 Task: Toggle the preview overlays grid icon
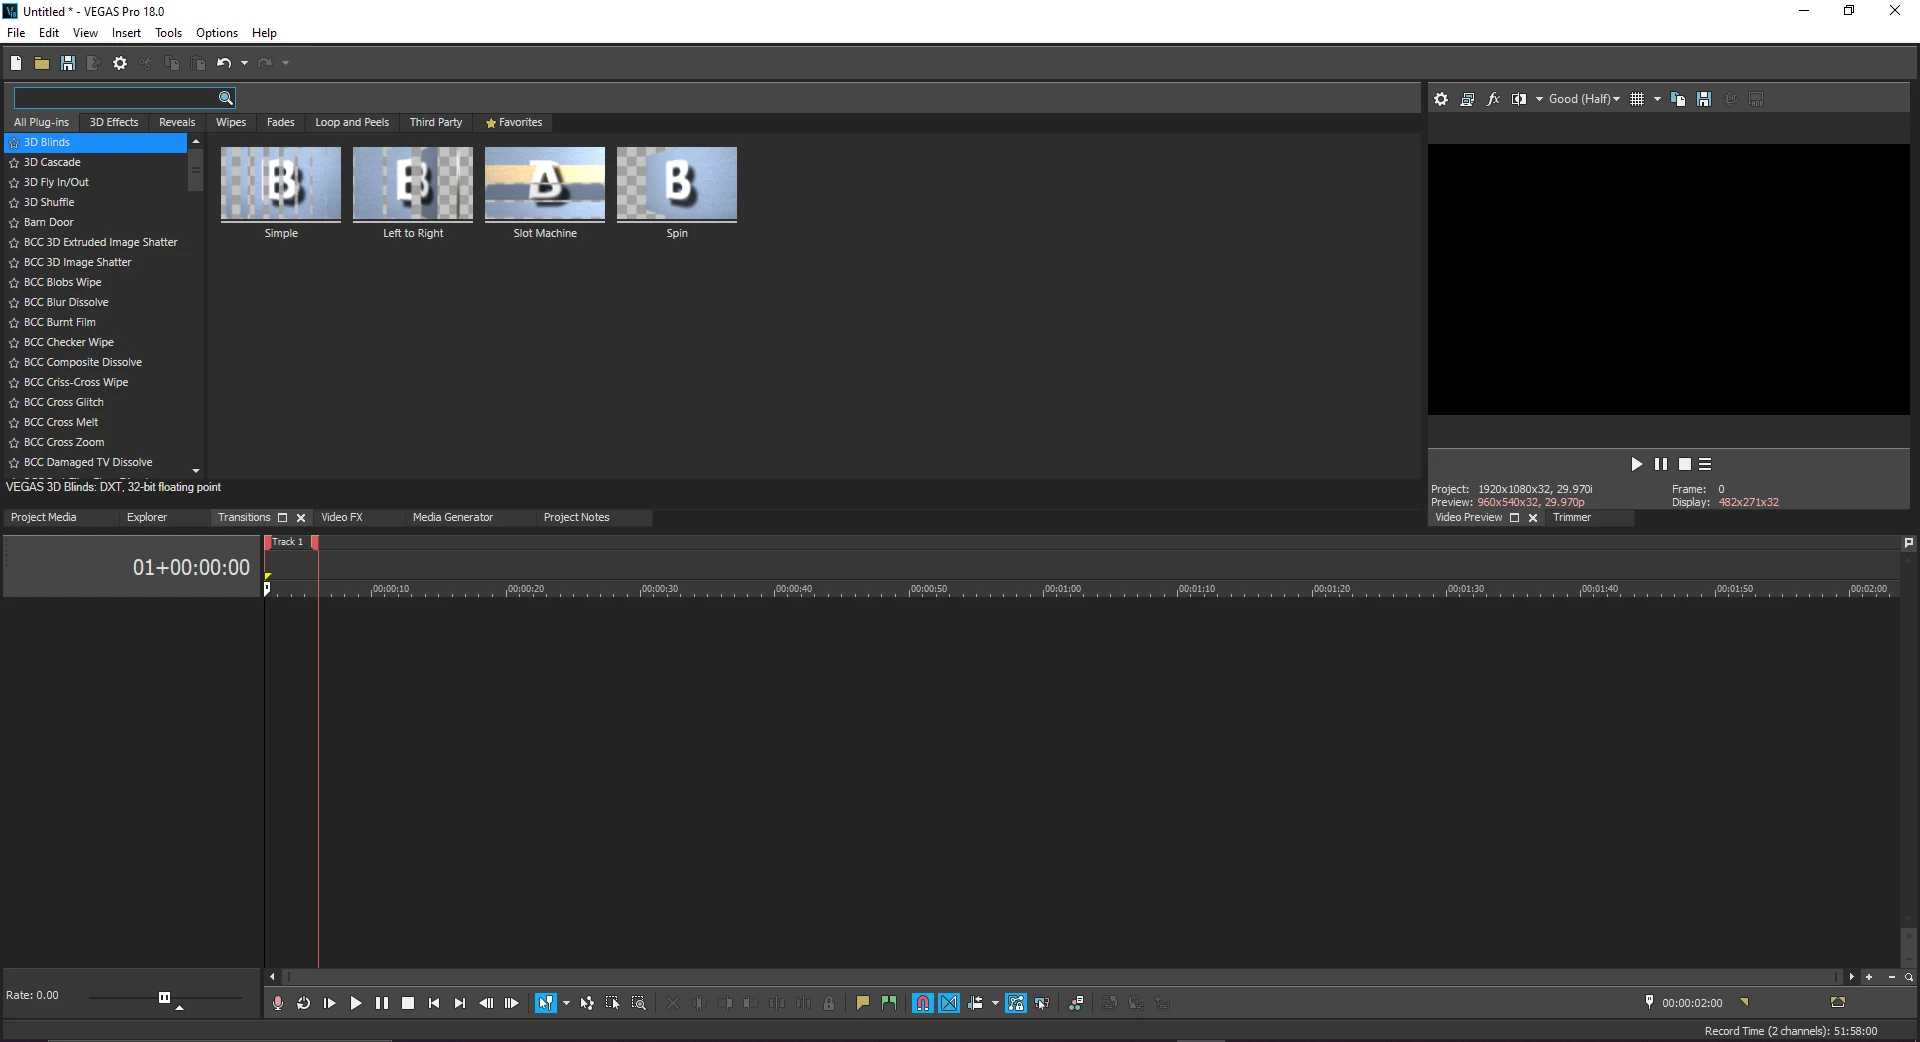click(x=1637, y=99)
